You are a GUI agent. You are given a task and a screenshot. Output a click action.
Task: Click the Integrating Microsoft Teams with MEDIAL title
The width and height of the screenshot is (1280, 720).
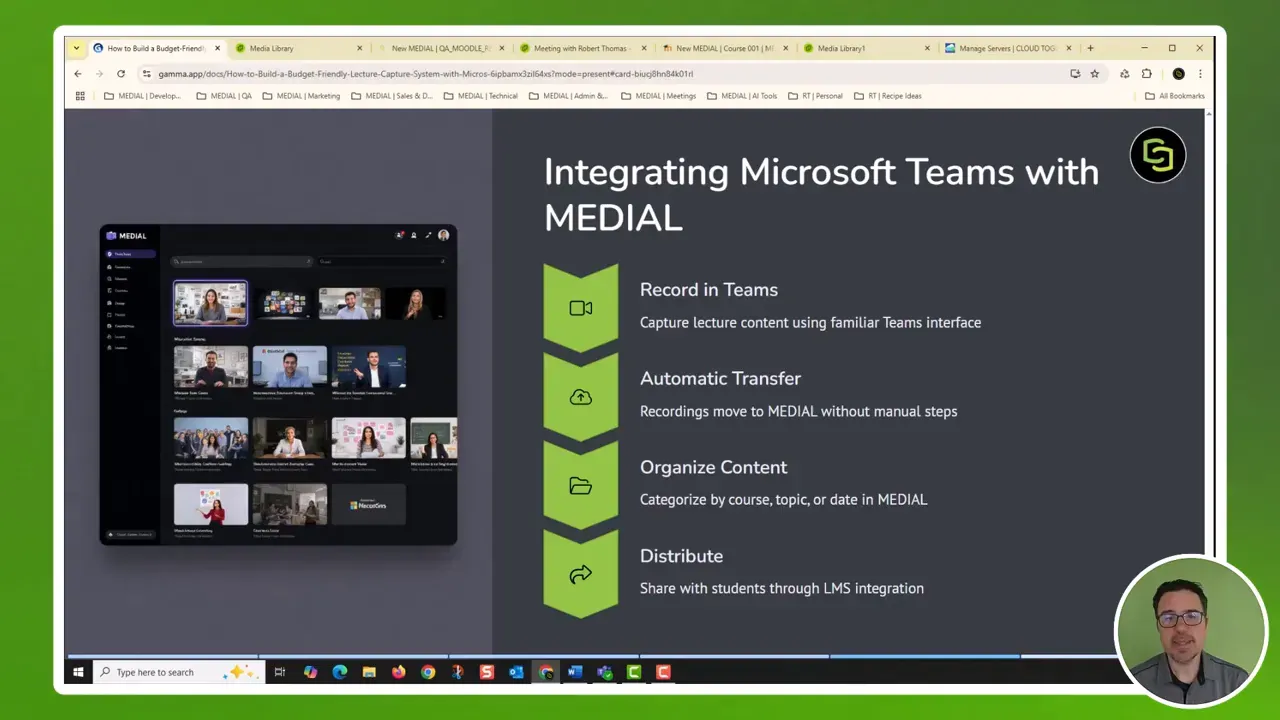tap(820, 194)
